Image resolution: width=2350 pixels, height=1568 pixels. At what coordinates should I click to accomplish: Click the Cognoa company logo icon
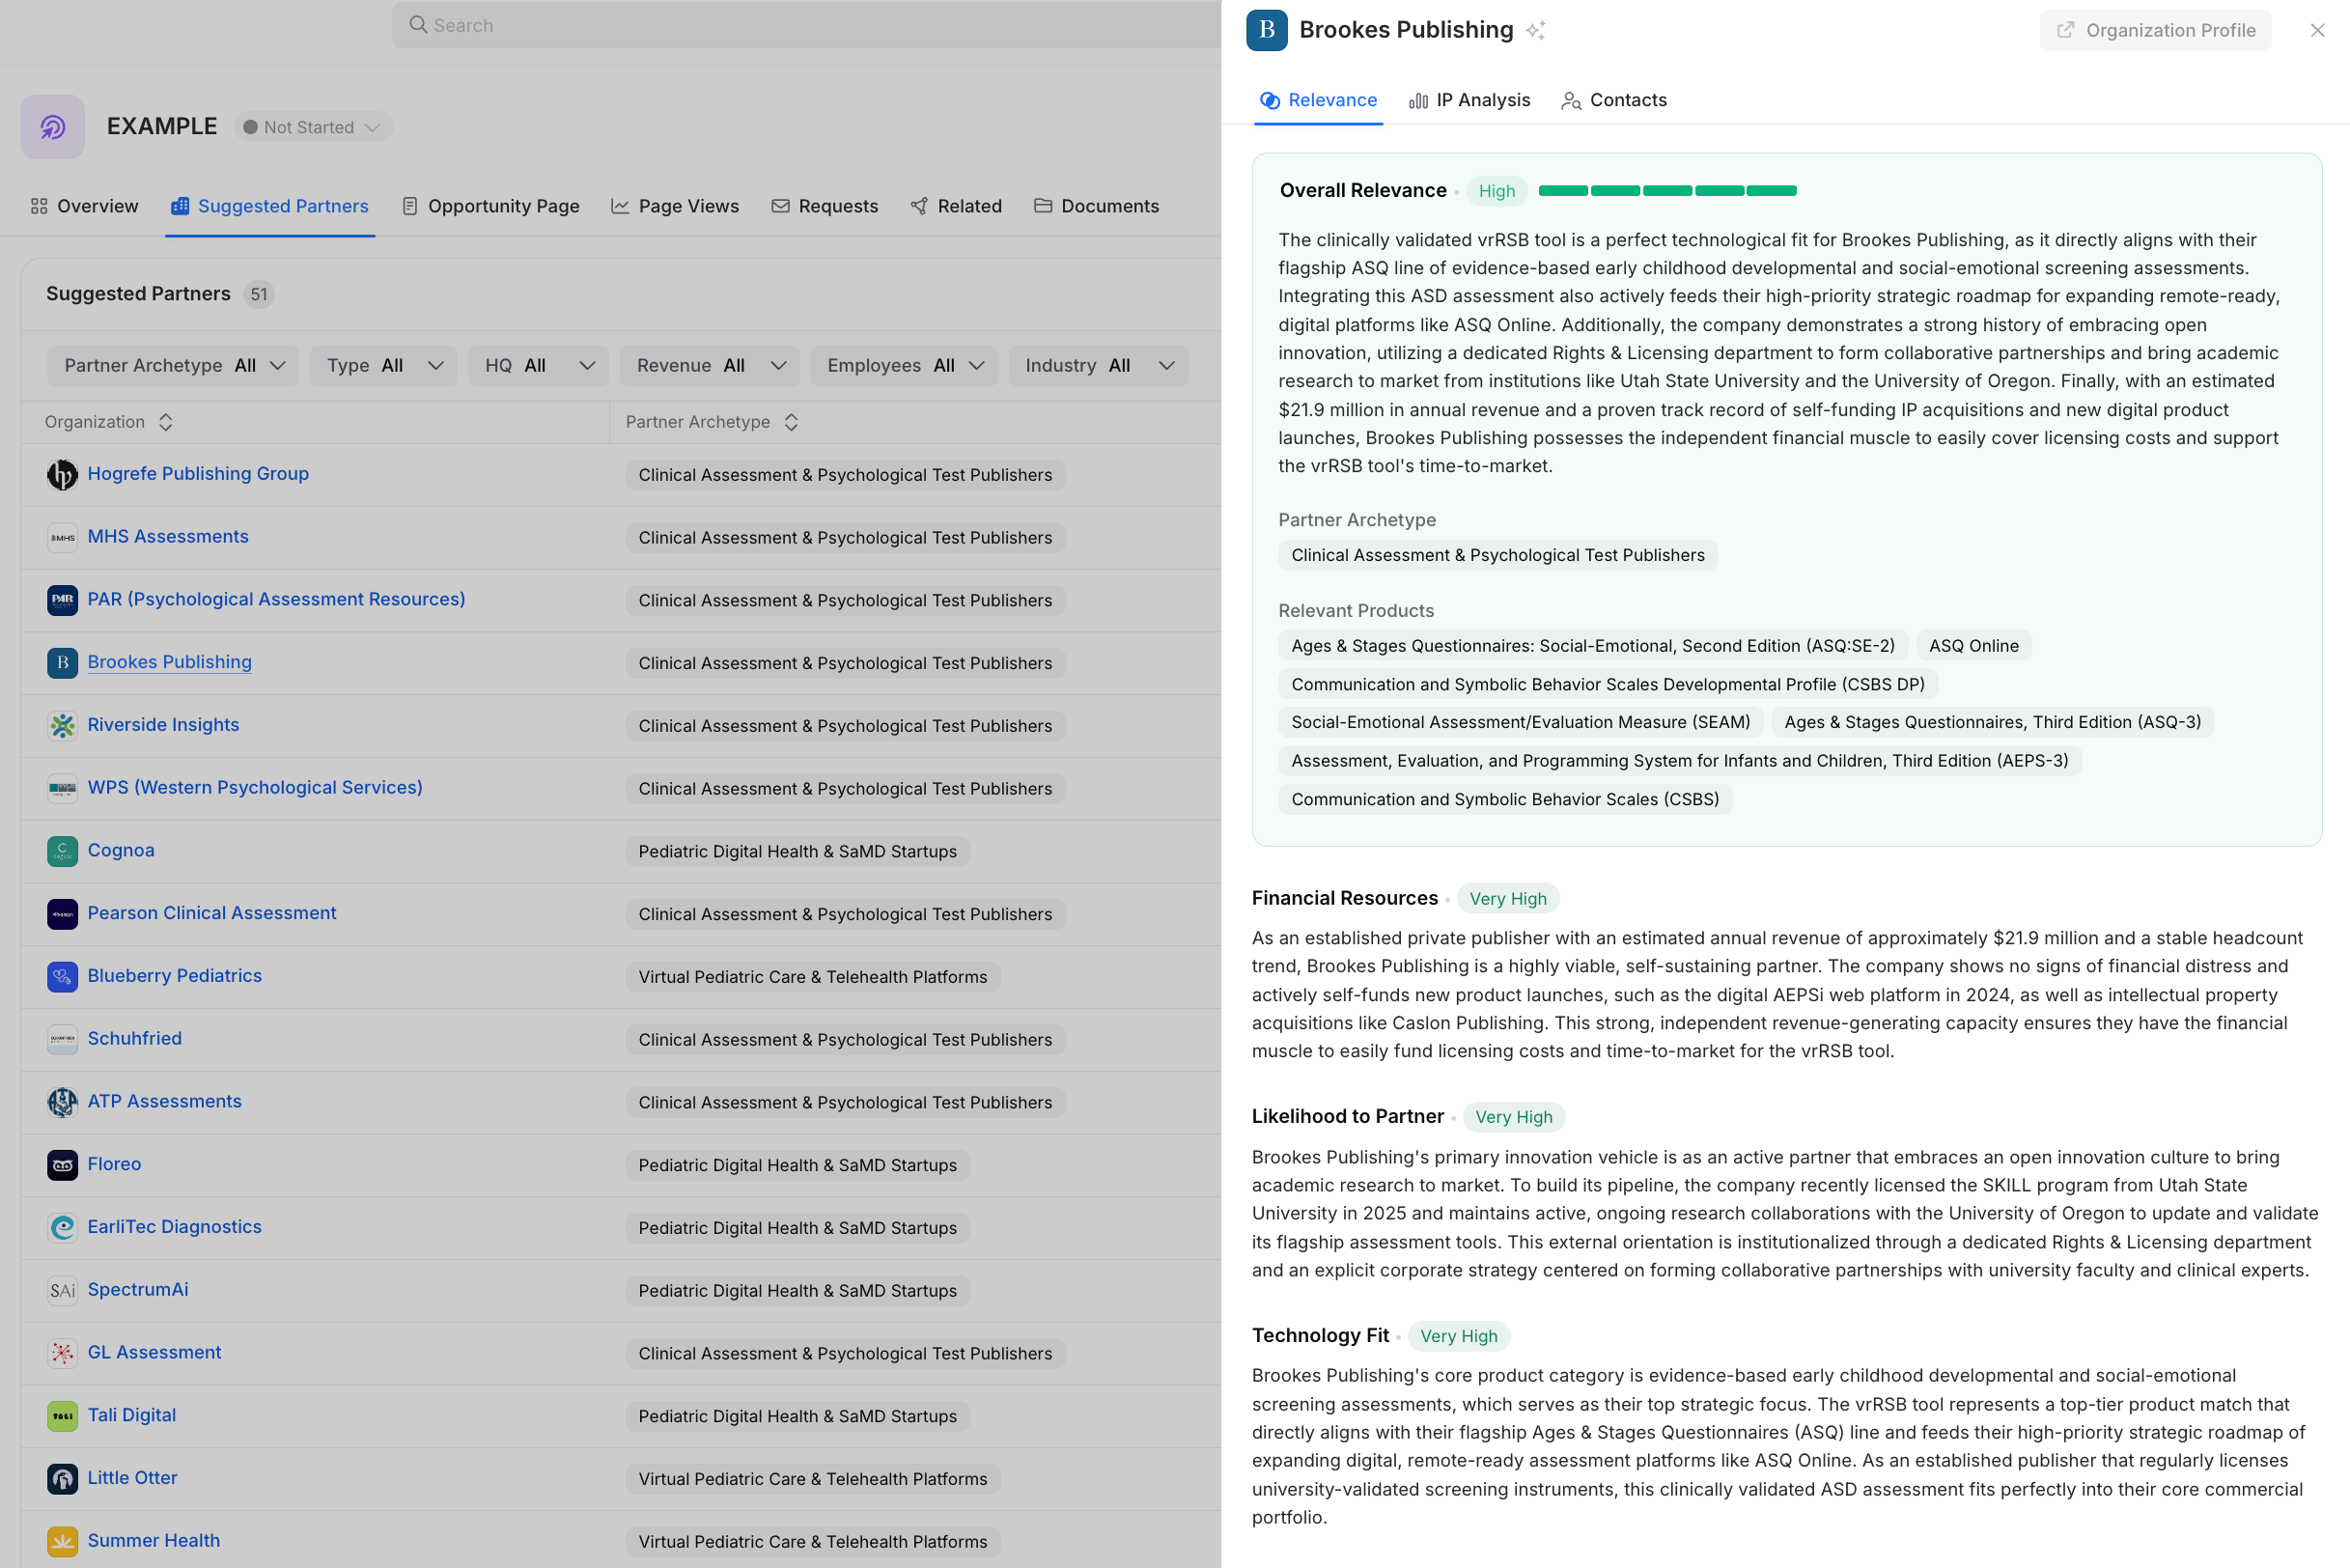[x=63, y=851]
